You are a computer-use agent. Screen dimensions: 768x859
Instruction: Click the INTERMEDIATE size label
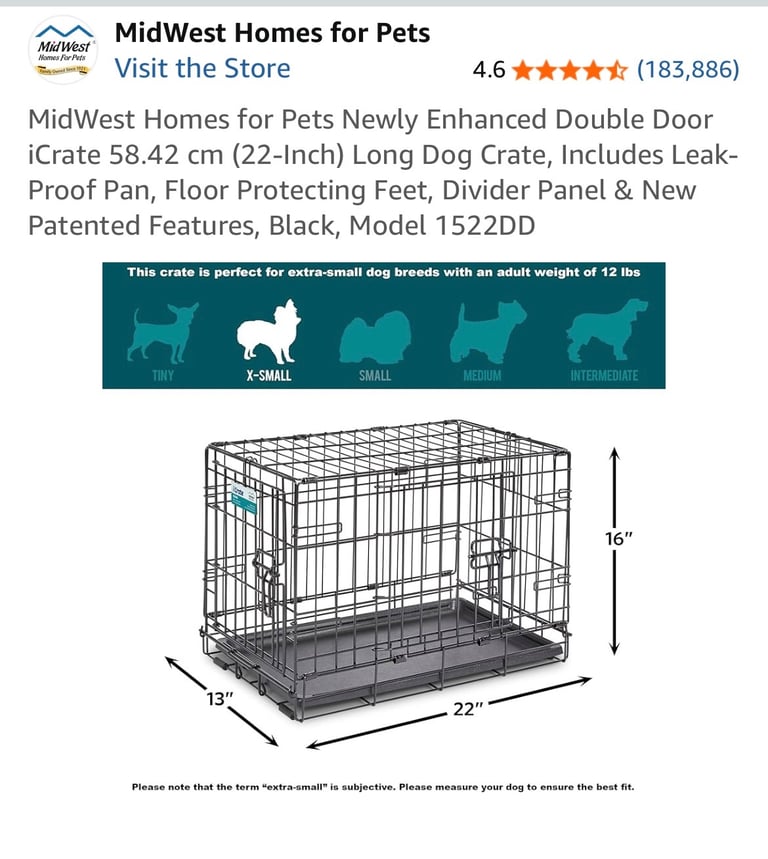(604, 376)
